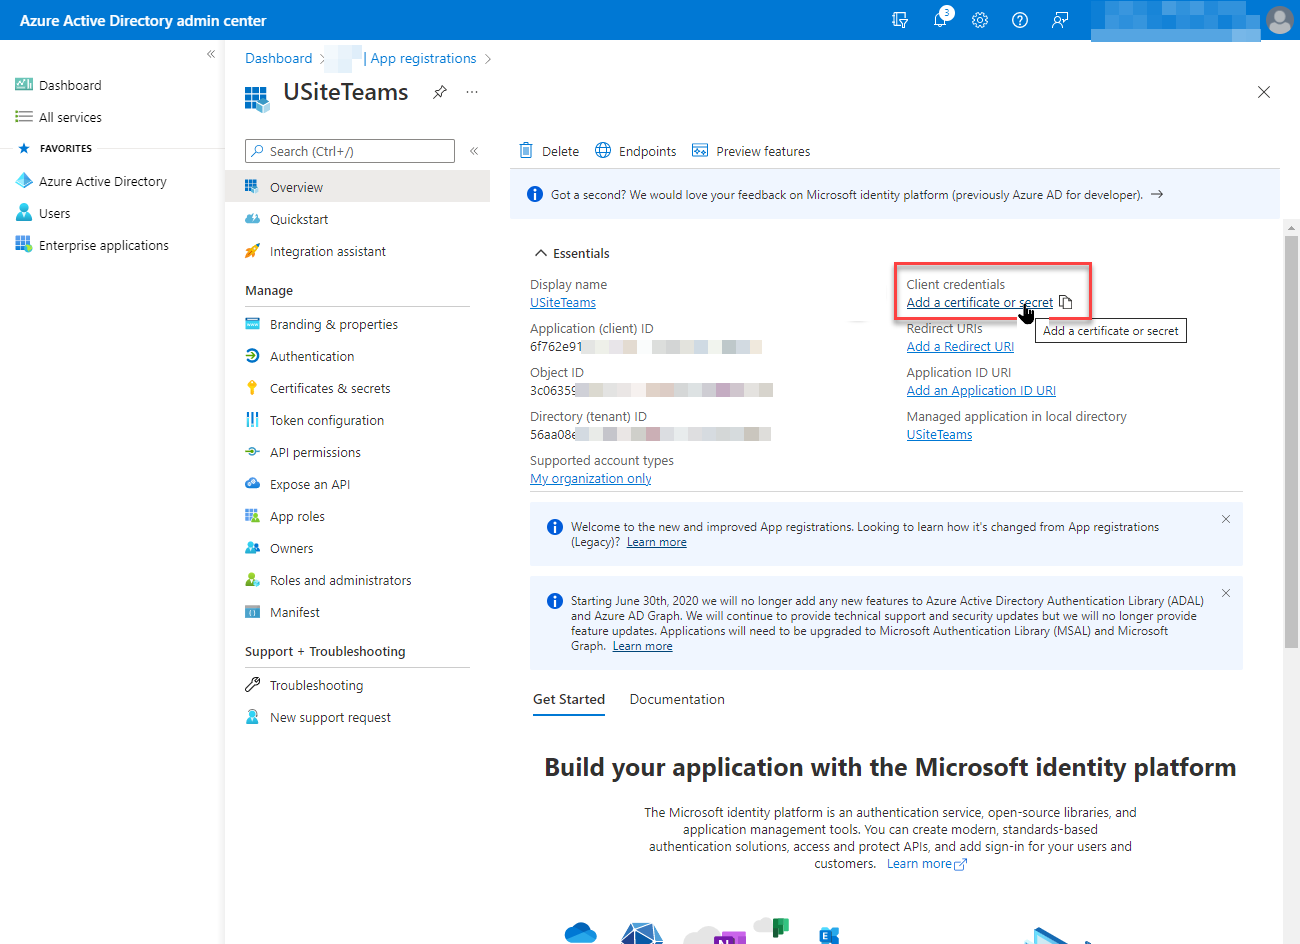
Task: Open the notifications bell
Action: 940,20
